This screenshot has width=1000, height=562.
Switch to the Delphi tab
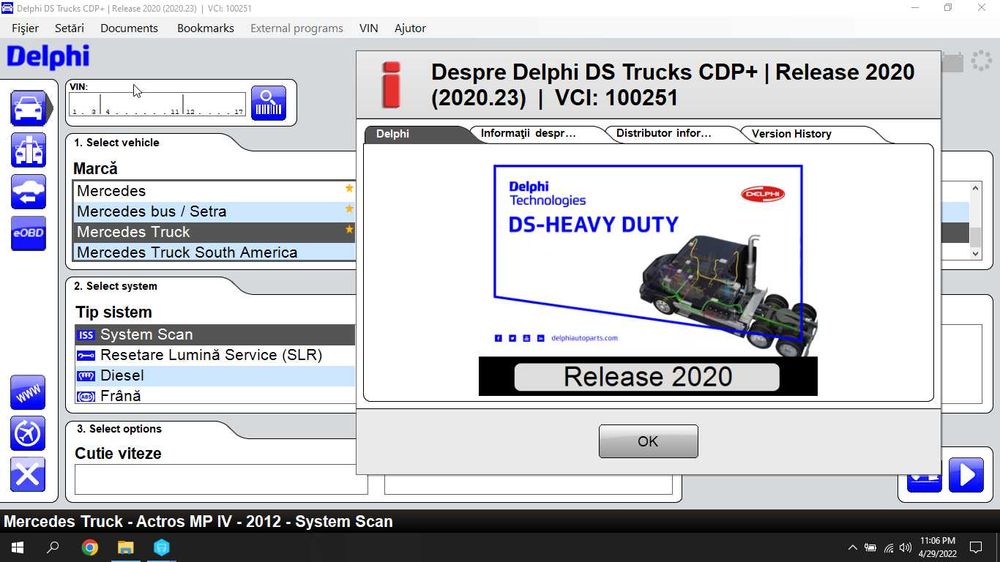418,134
